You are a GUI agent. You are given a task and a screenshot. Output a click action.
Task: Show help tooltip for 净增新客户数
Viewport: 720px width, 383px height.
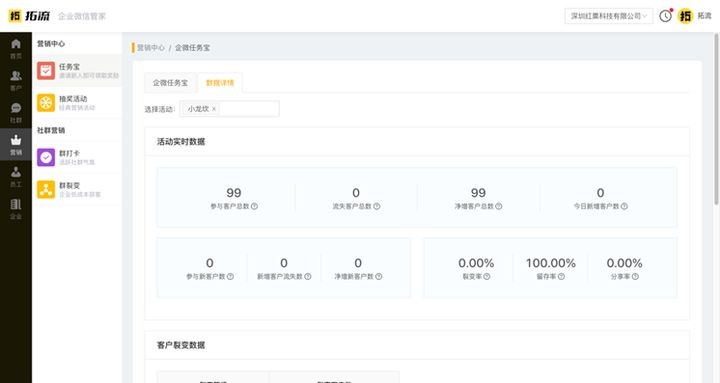(x=379, y=276)
